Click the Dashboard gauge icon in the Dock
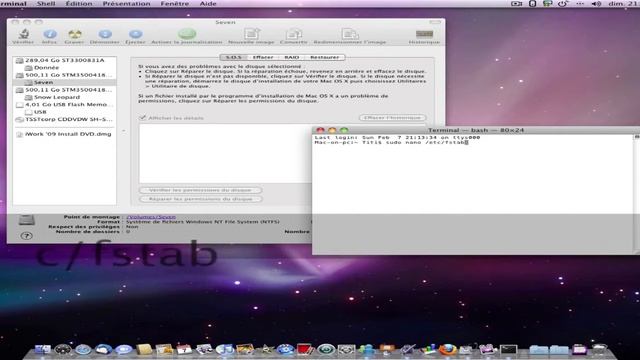The height and width of the screenshot is (360, 640). coord(62,350)
